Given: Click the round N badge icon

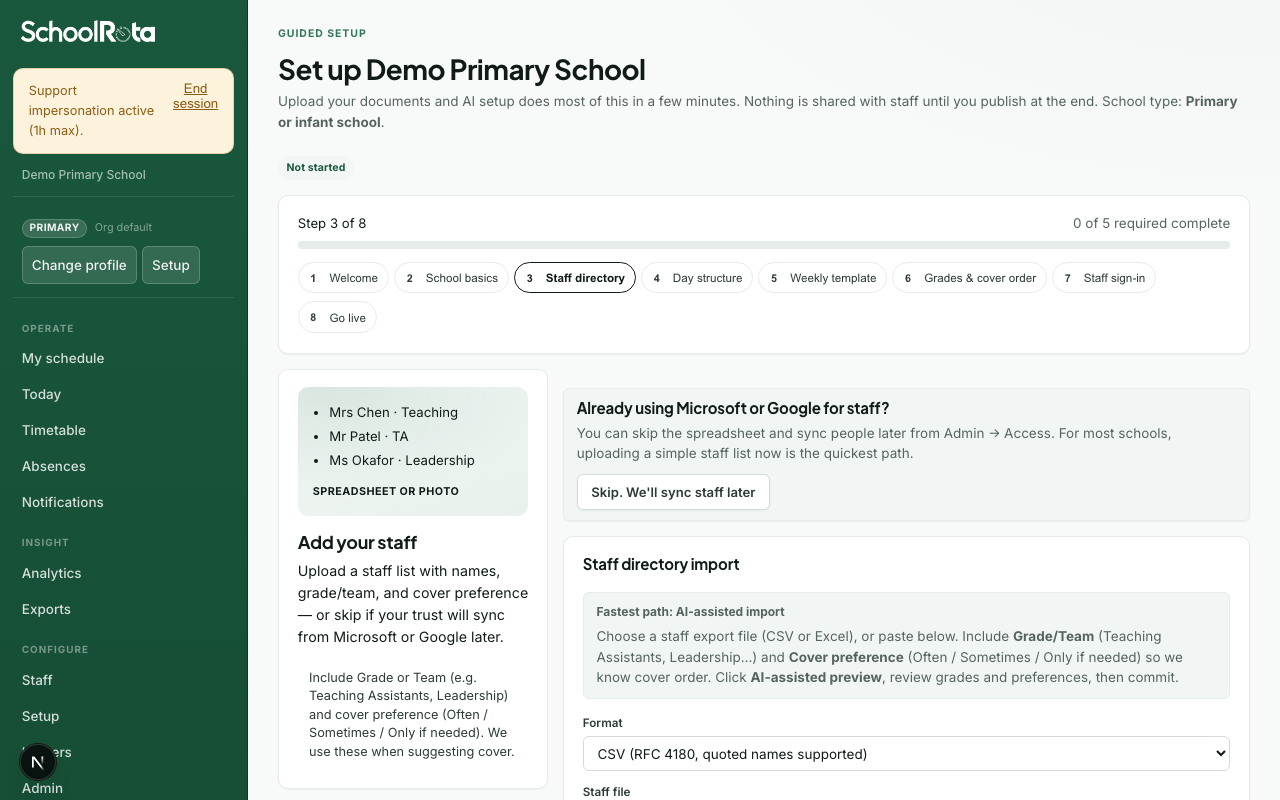Looking at the screenshot, I should pyautogui.click(x=38, y=763).
